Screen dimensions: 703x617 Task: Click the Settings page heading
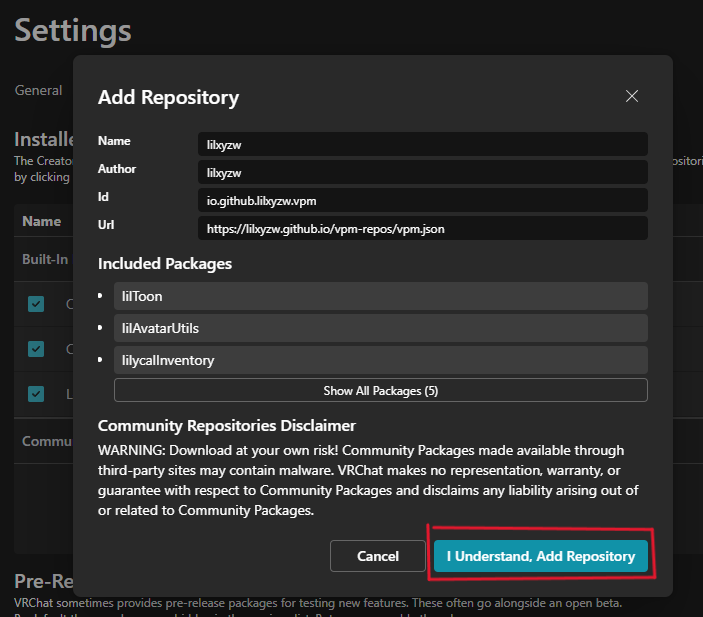click(x=72, y=29)
